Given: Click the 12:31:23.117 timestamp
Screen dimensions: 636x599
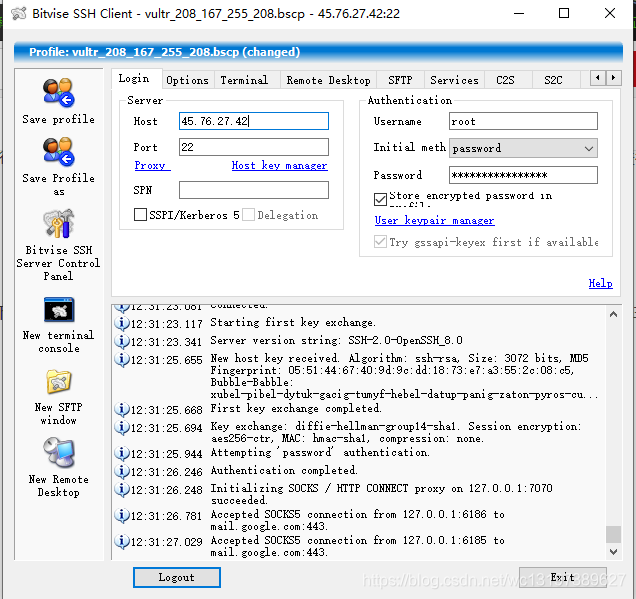Looking at the screenshot, I should [166, 324].
